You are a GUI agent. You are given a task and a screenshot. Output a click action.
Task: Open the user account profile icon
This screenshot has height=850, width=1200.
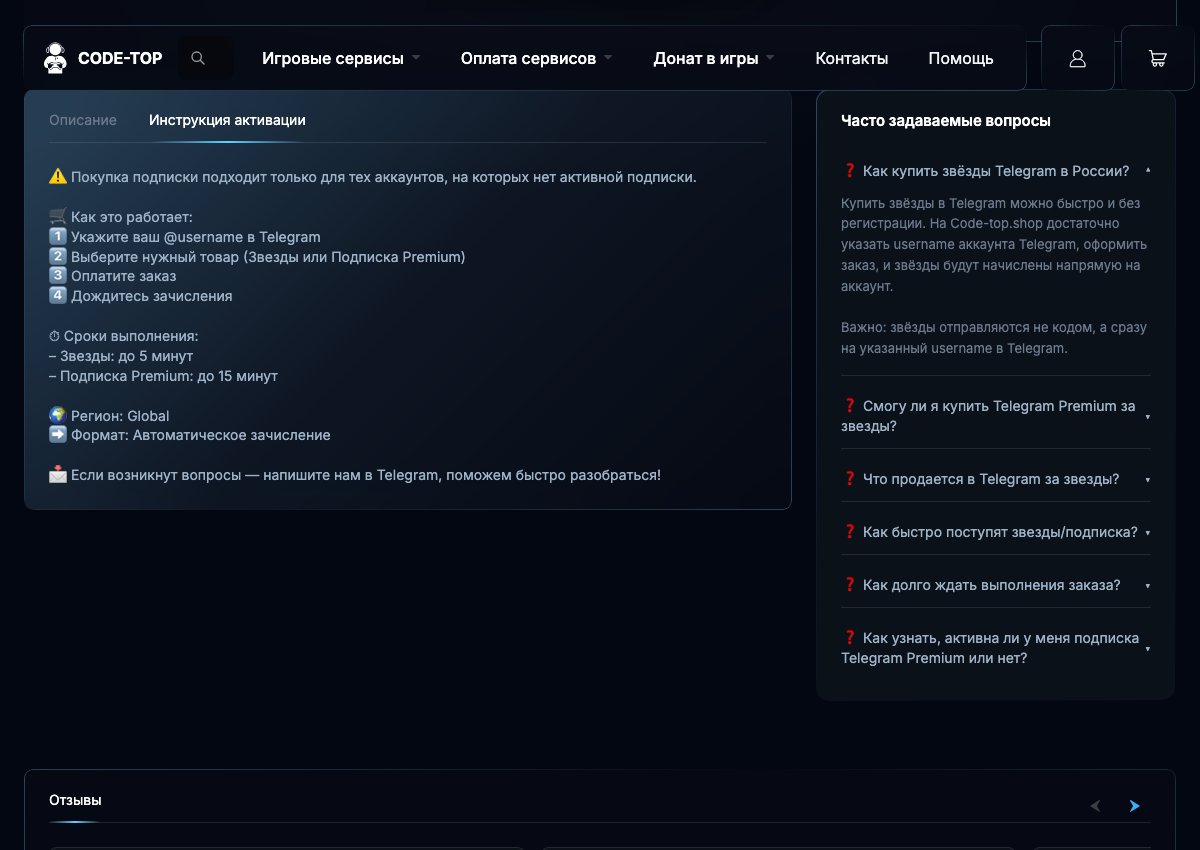click(x=1078, y=58)
